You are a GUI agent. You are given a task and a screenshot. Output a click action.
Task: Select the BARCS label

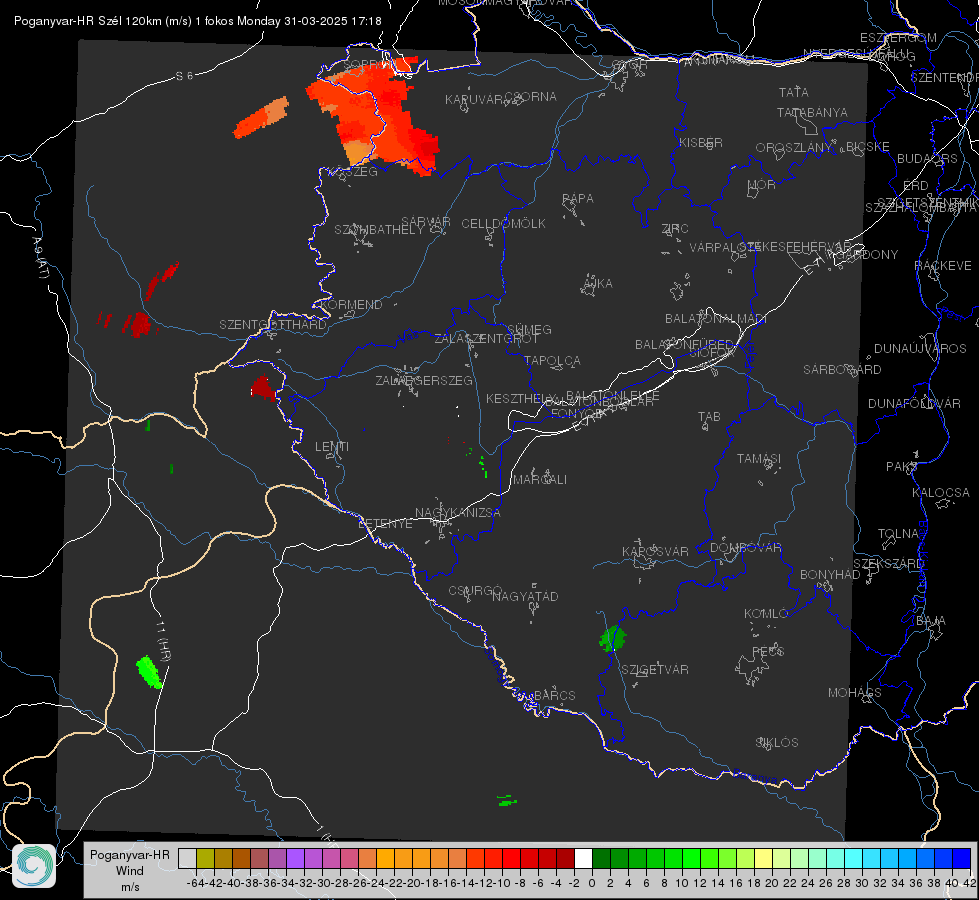tap(554, 696)
